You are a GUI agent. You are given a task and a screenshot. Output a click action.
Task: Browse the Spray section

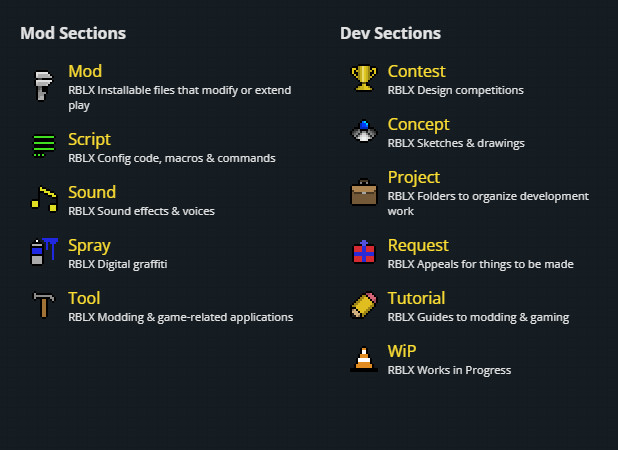click(x=89, y=246)
